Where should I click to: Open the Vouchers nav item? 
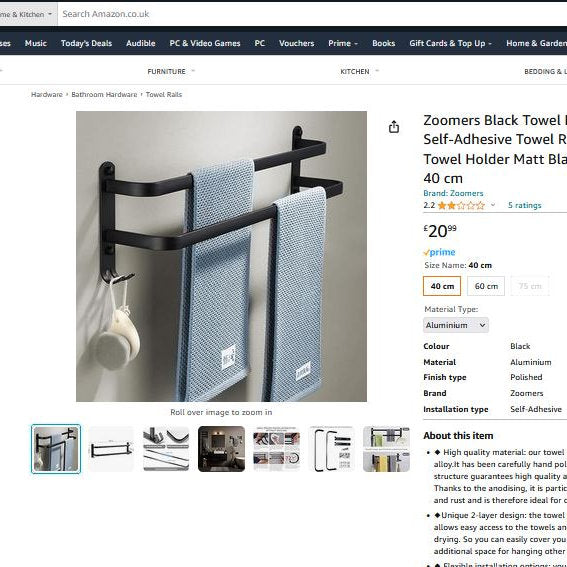297,43
